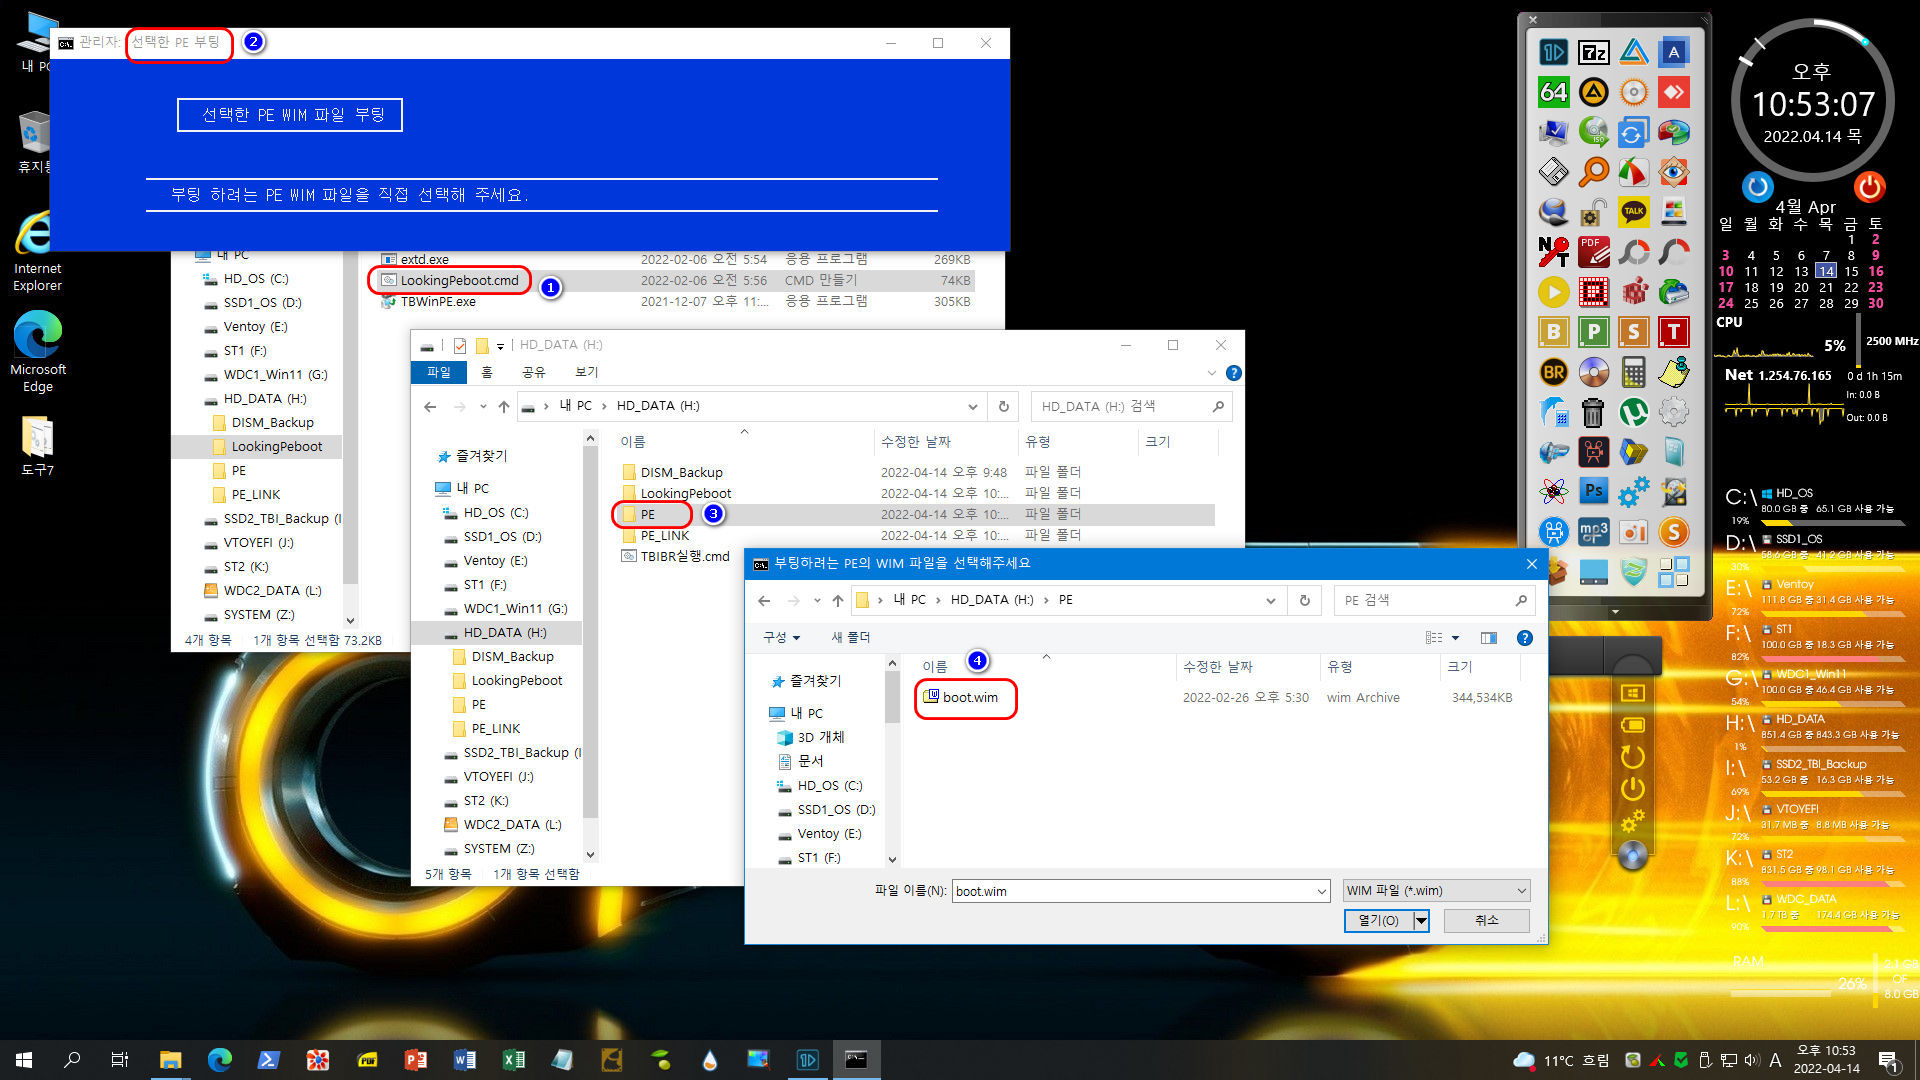
Task: Open PowerShell from the taskbar
Action: pos(268,1060)
